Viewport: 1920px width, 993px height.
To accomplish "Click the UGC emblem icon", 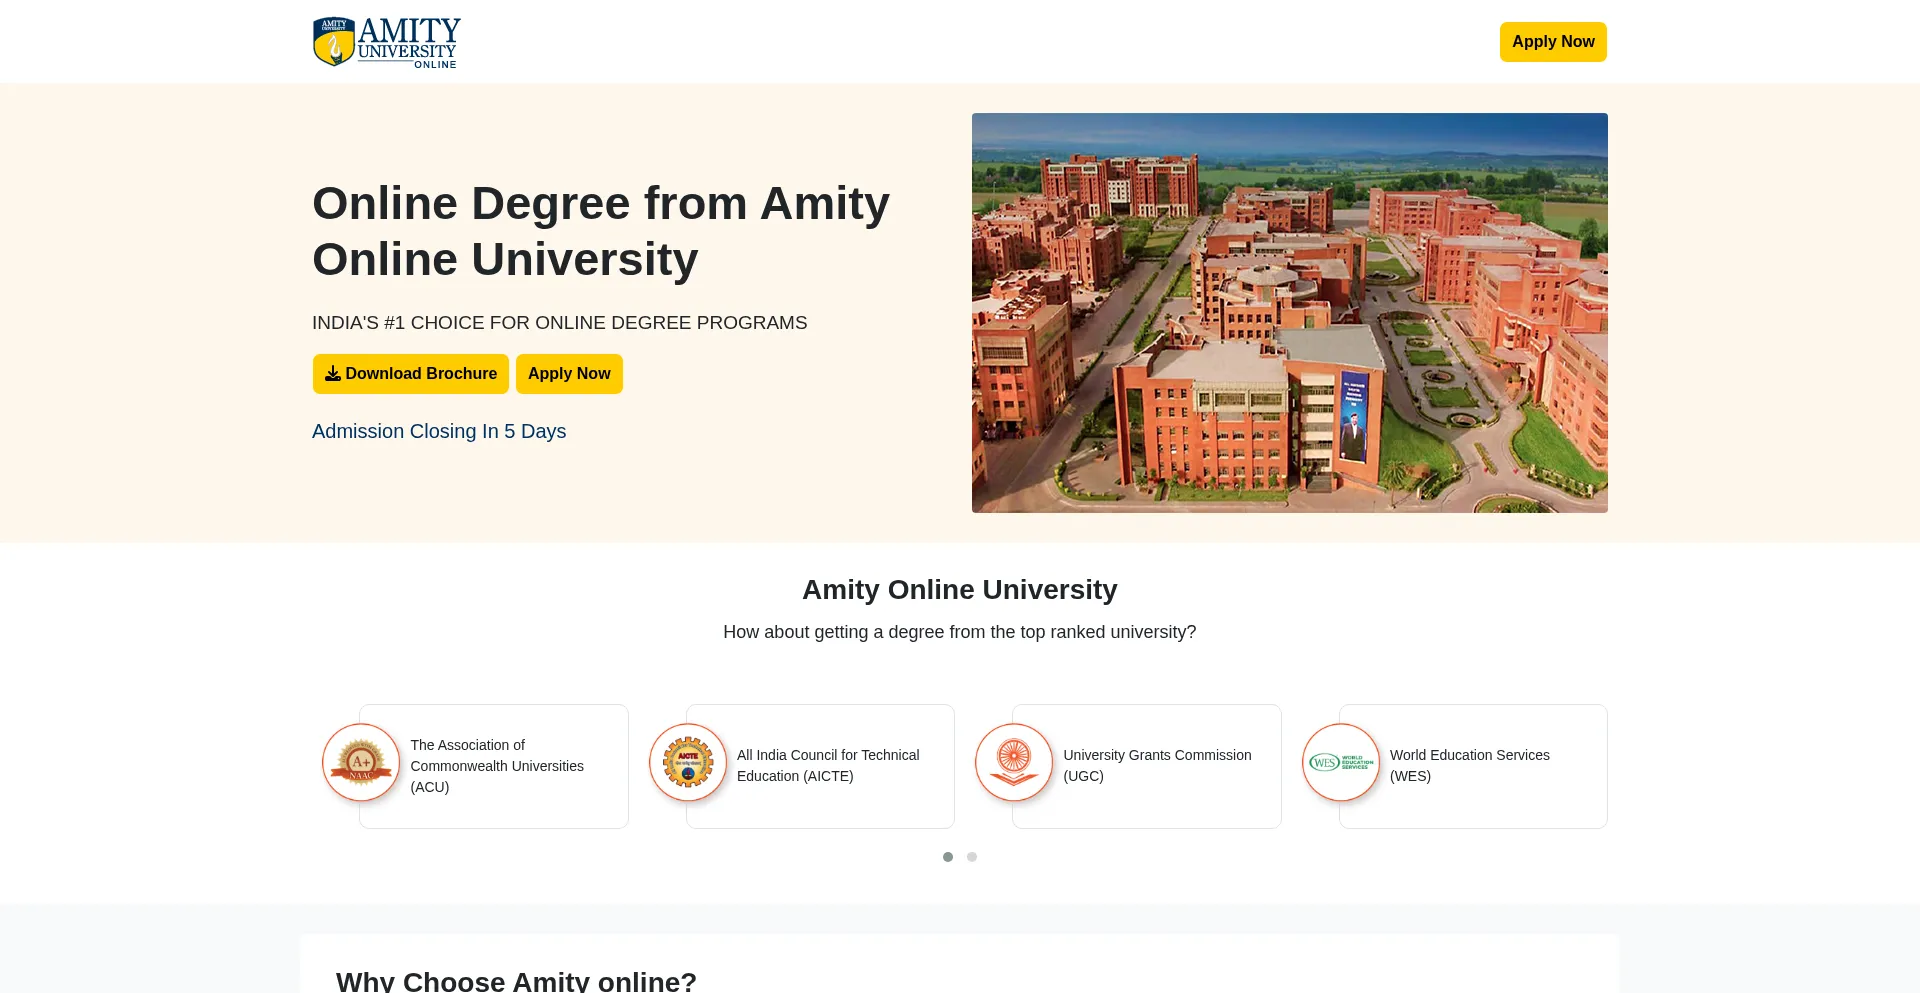I will (1014, 763).
